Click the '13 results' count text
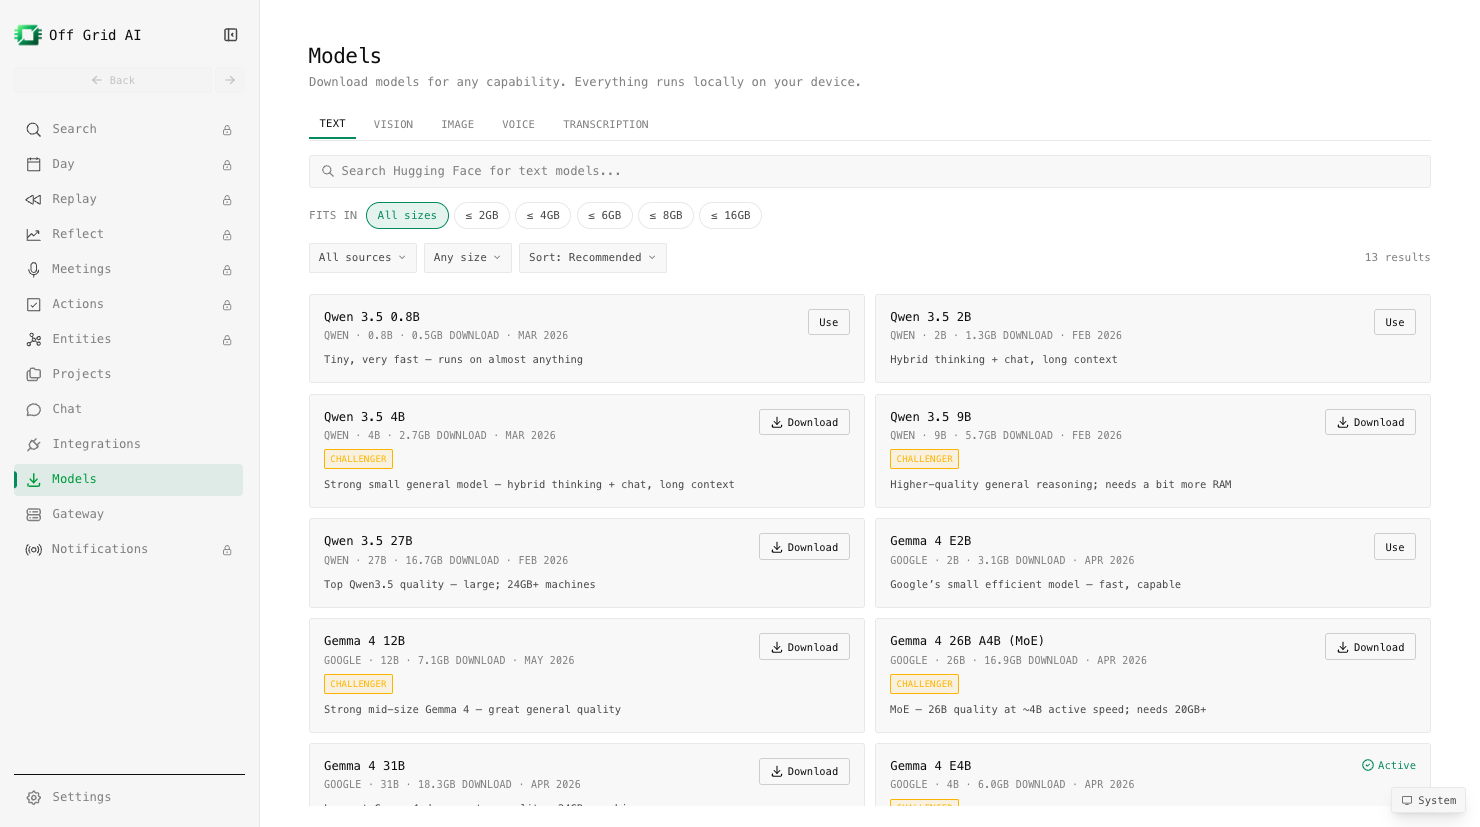This screenshot has width=1480, height=827. (1397, 258)
